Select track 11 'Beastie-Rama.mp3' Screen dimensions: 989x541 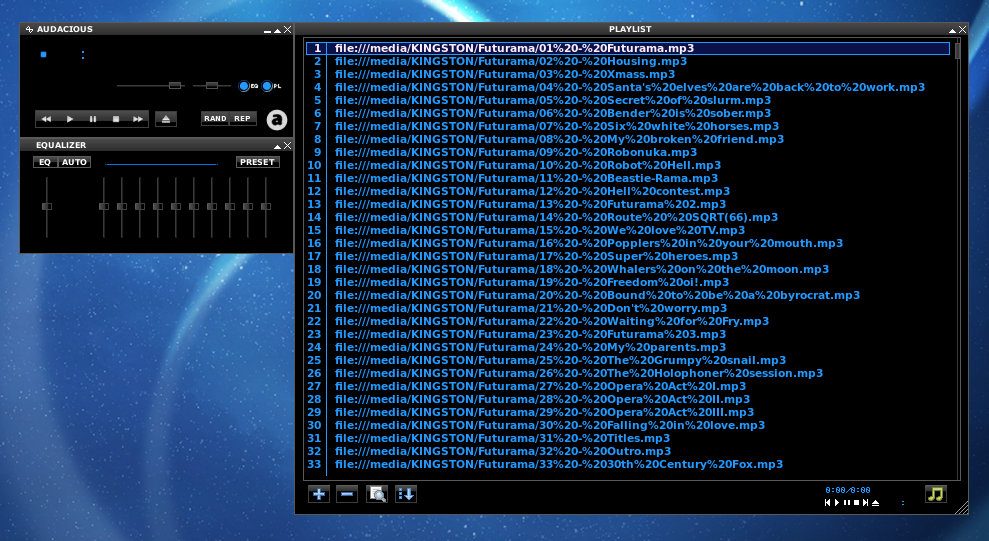point(628,178)
